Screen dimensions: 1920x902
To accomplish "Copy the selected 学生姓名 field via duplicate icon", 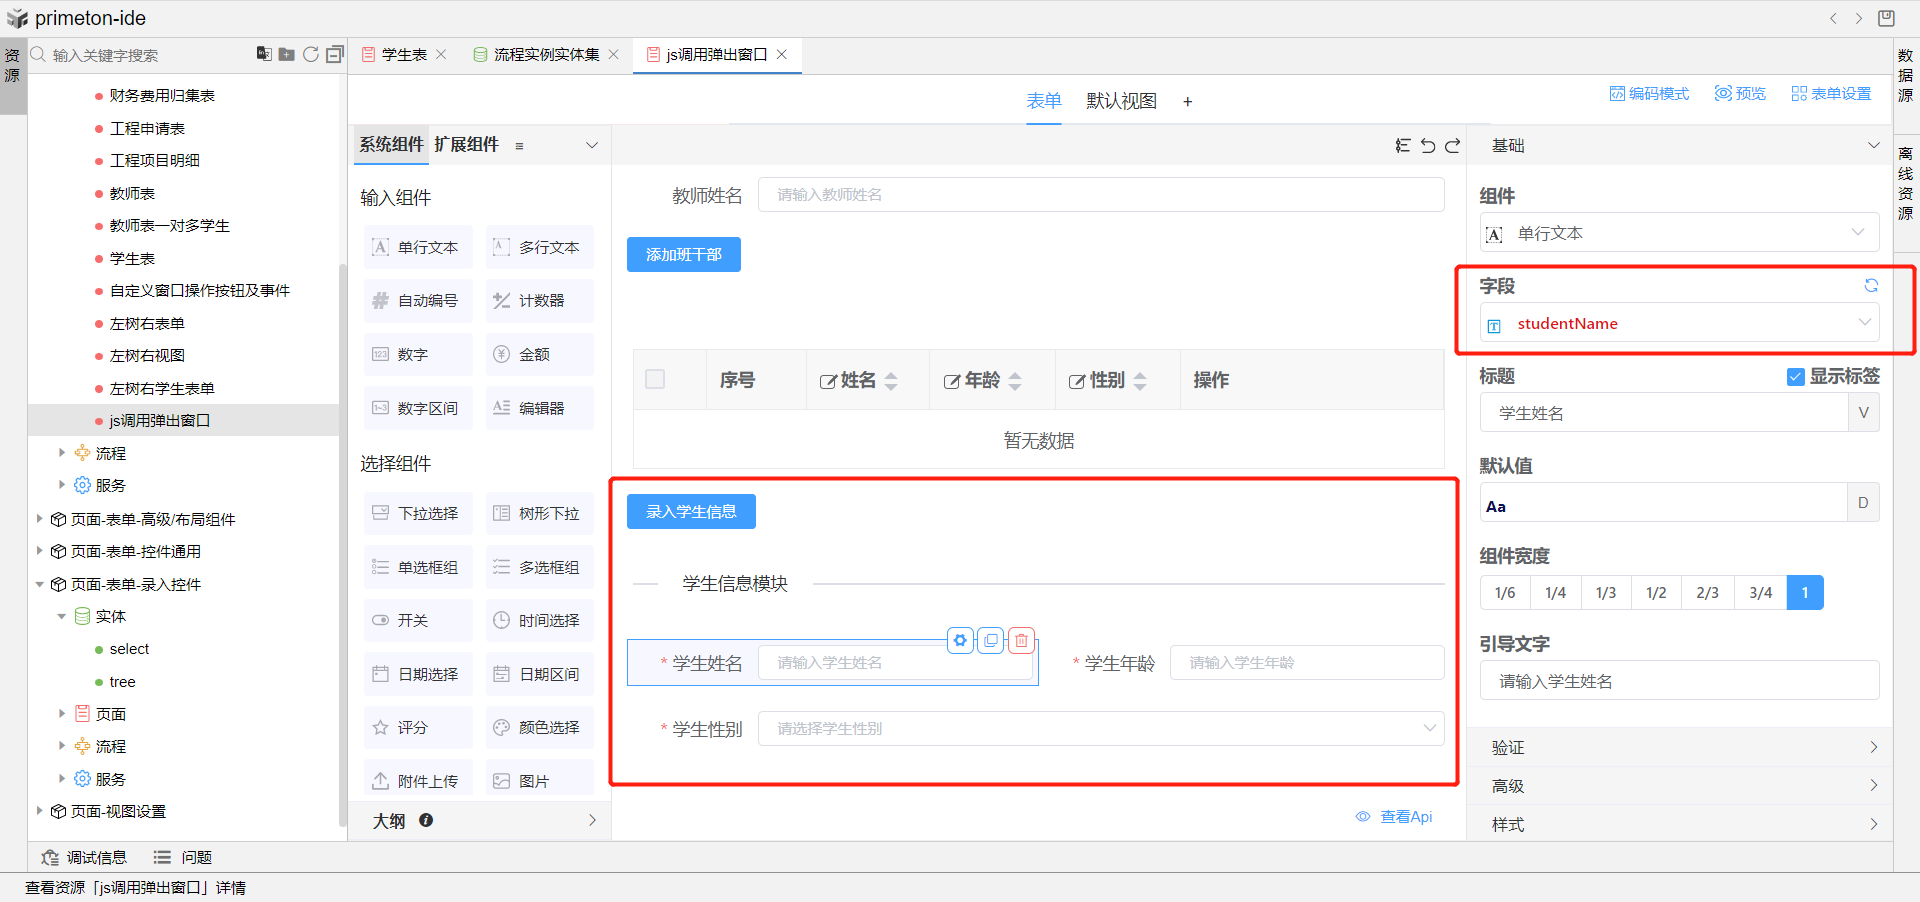I will tap(991, 641).
